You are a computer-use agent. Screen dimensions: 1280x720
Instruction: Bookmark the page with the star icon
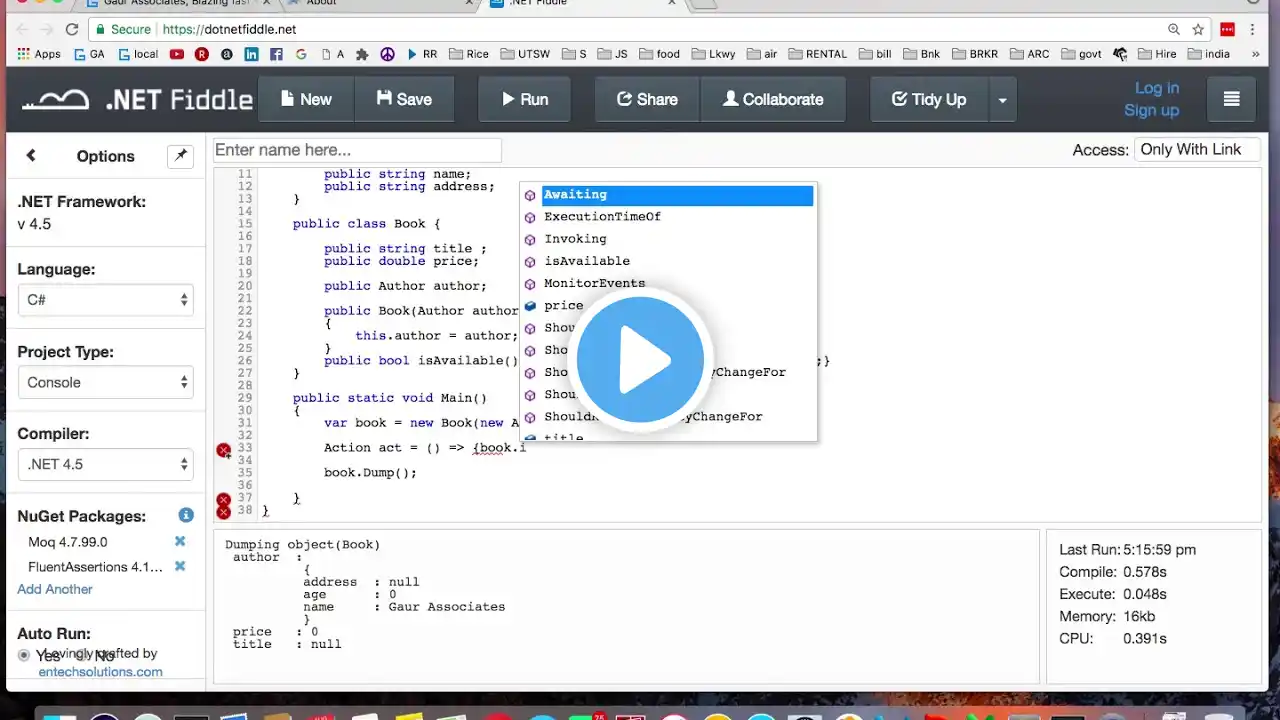(1198, 29)
